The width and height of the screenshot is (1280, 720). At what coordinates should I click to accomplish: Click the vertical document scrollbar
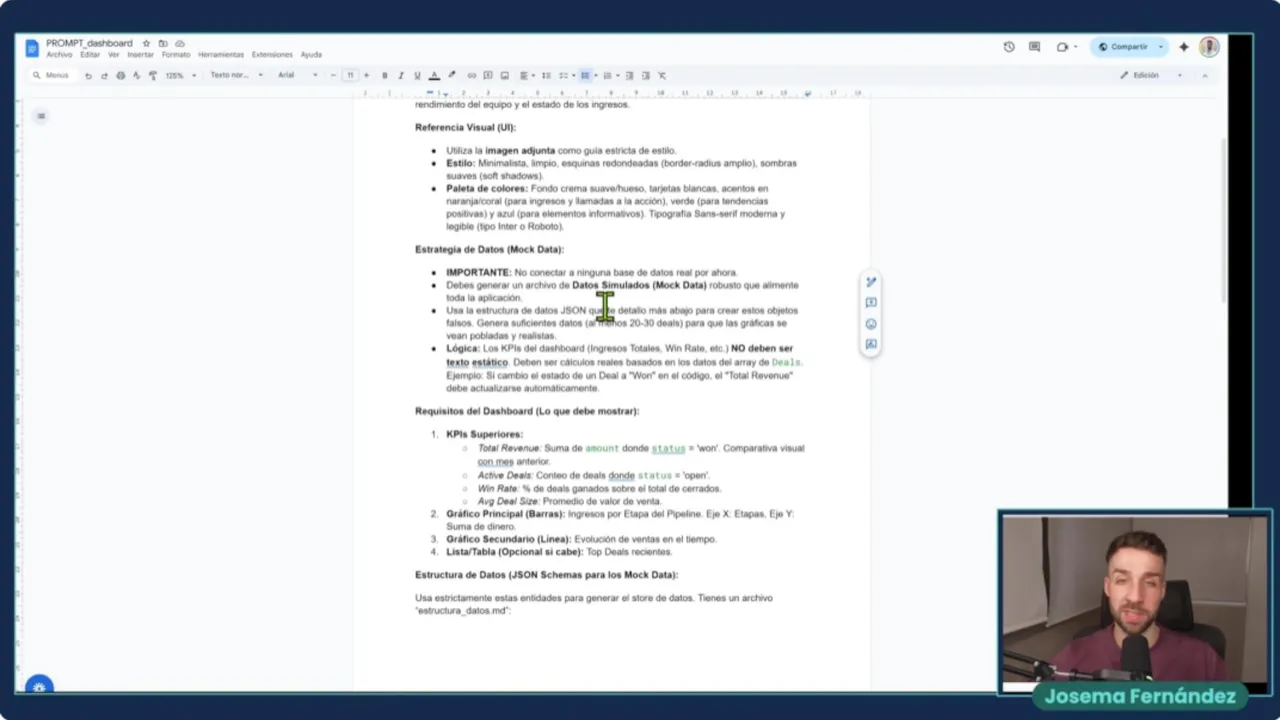1223,220
